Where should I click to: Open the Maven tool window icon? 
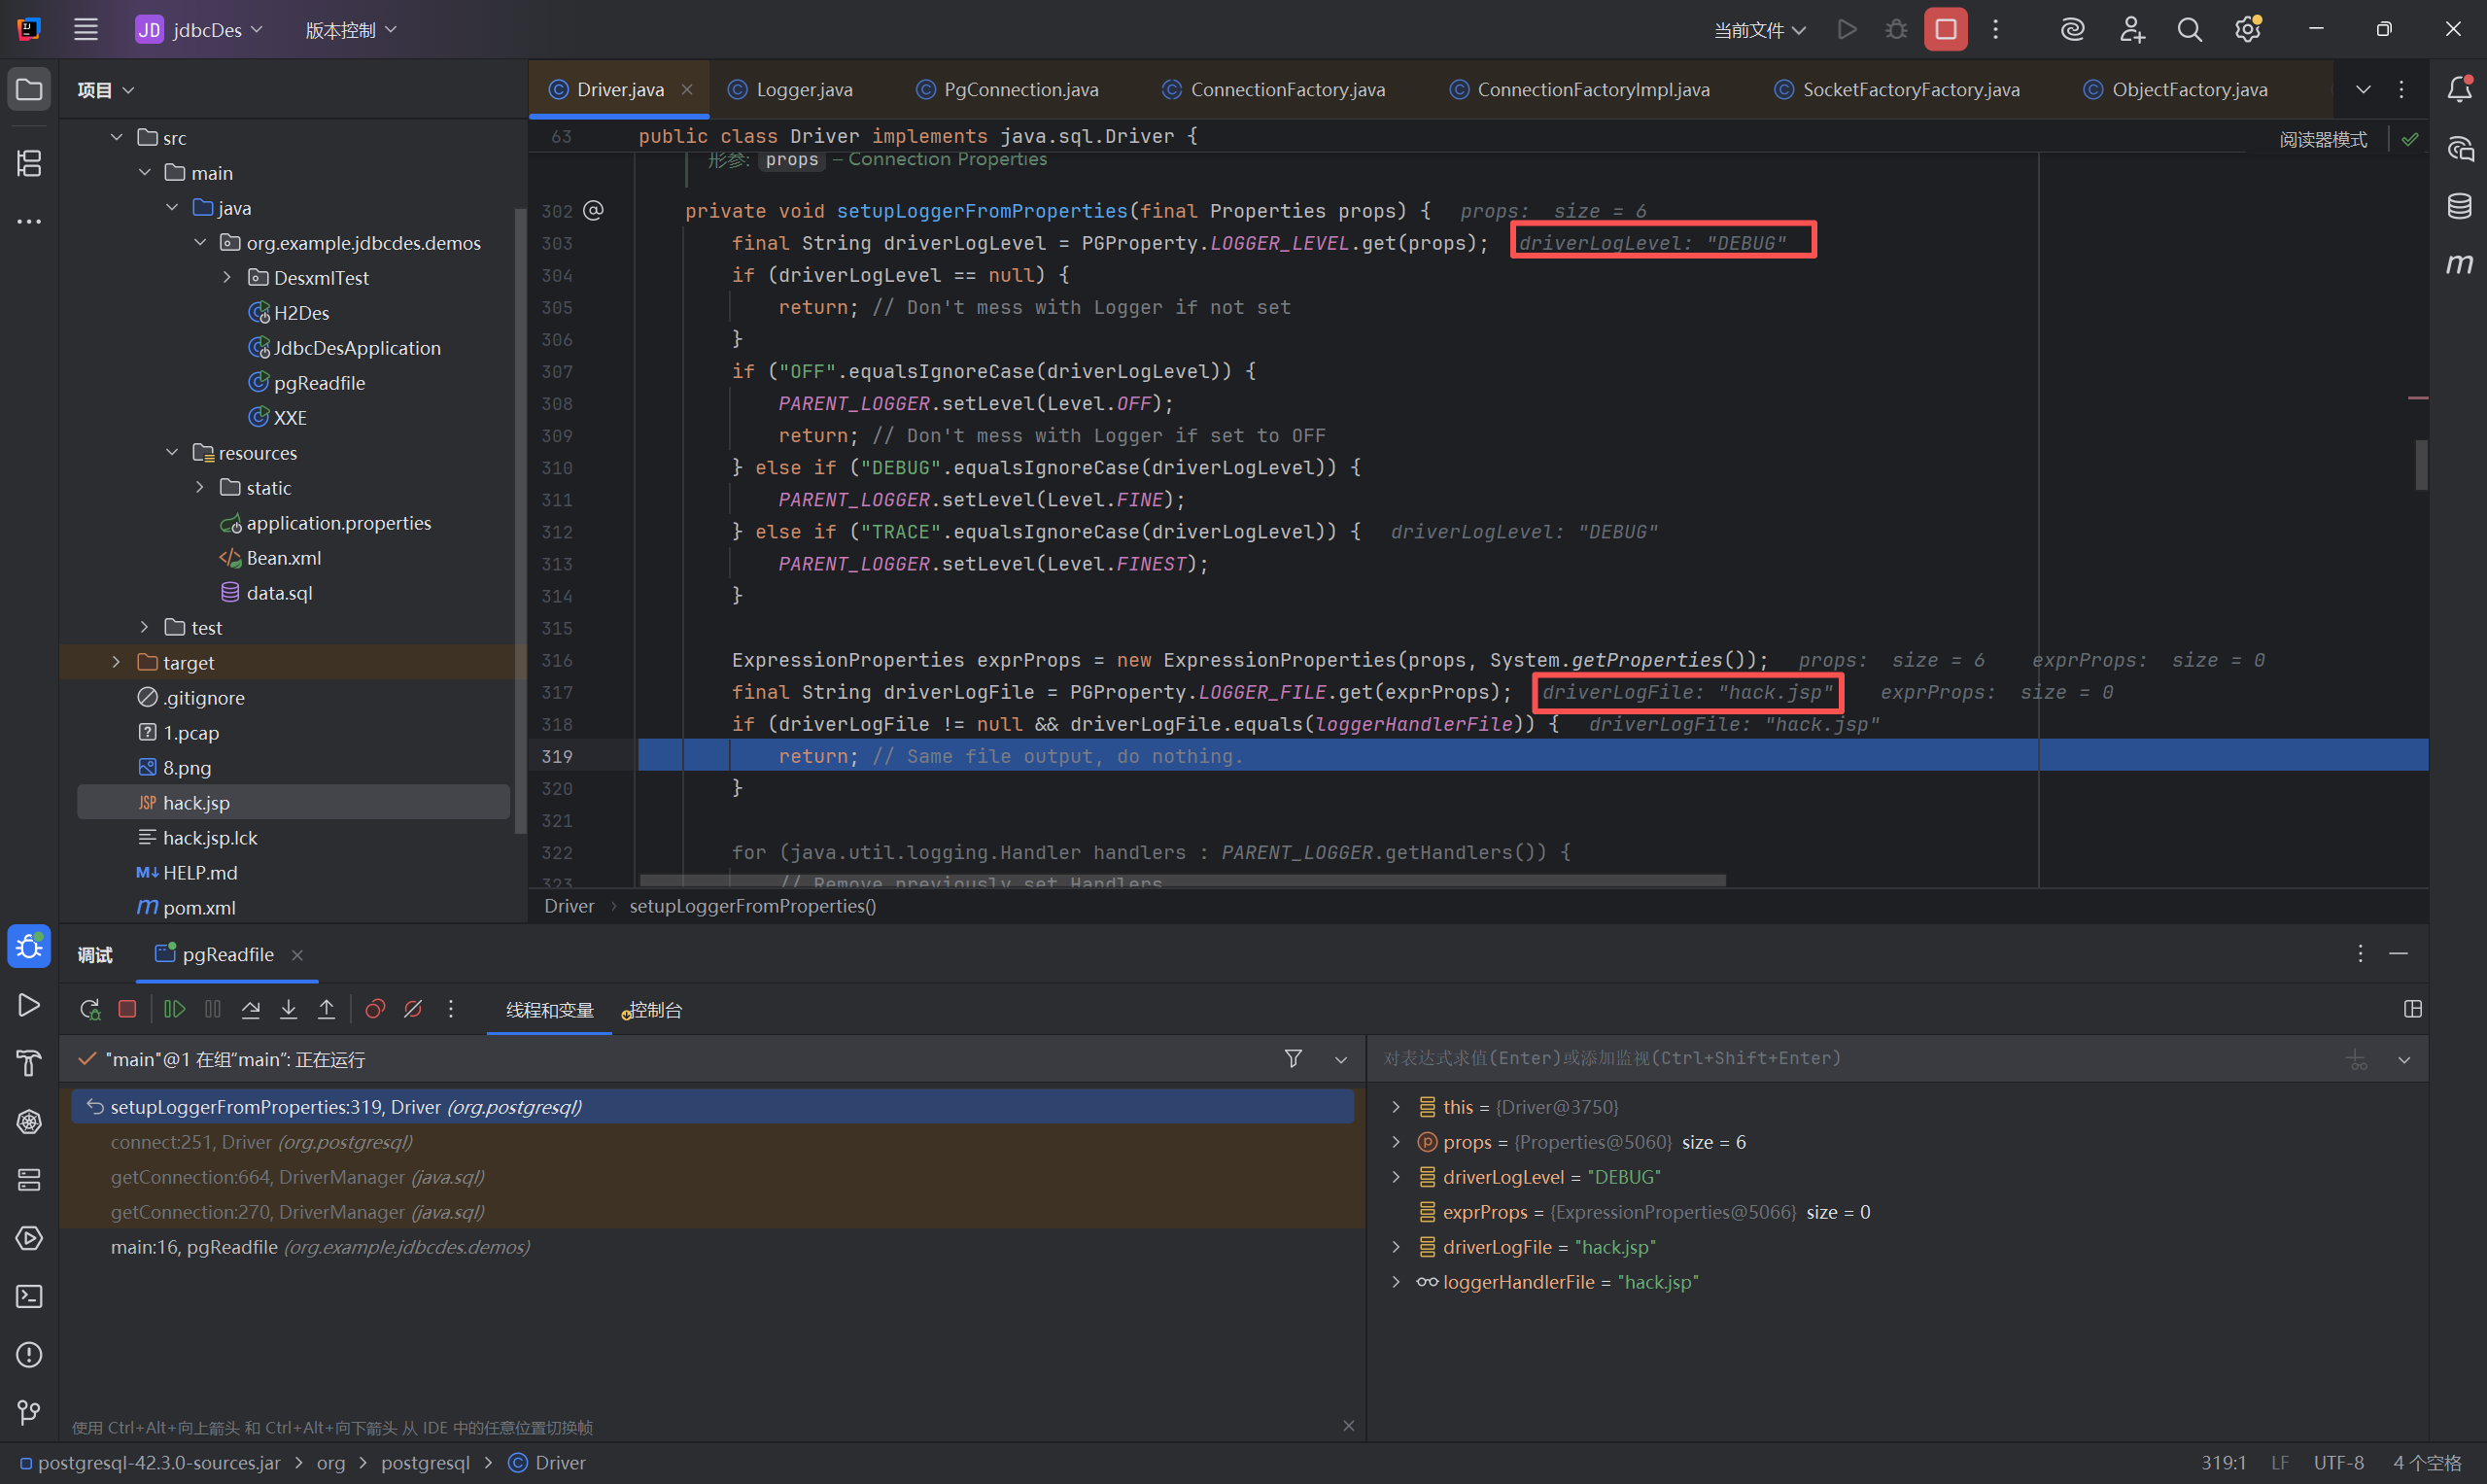click(2459, 264)
